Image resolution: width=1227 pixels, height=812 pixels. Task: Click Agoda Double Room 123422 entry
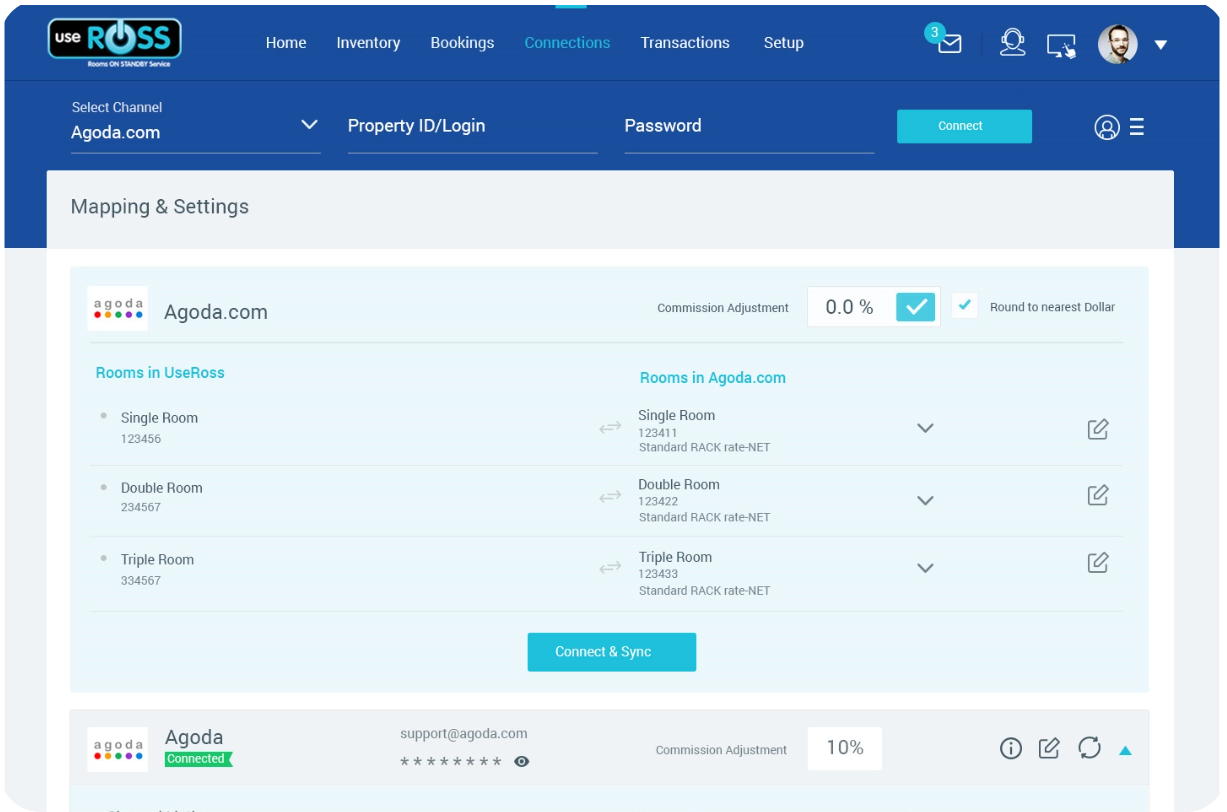point(704,500)
